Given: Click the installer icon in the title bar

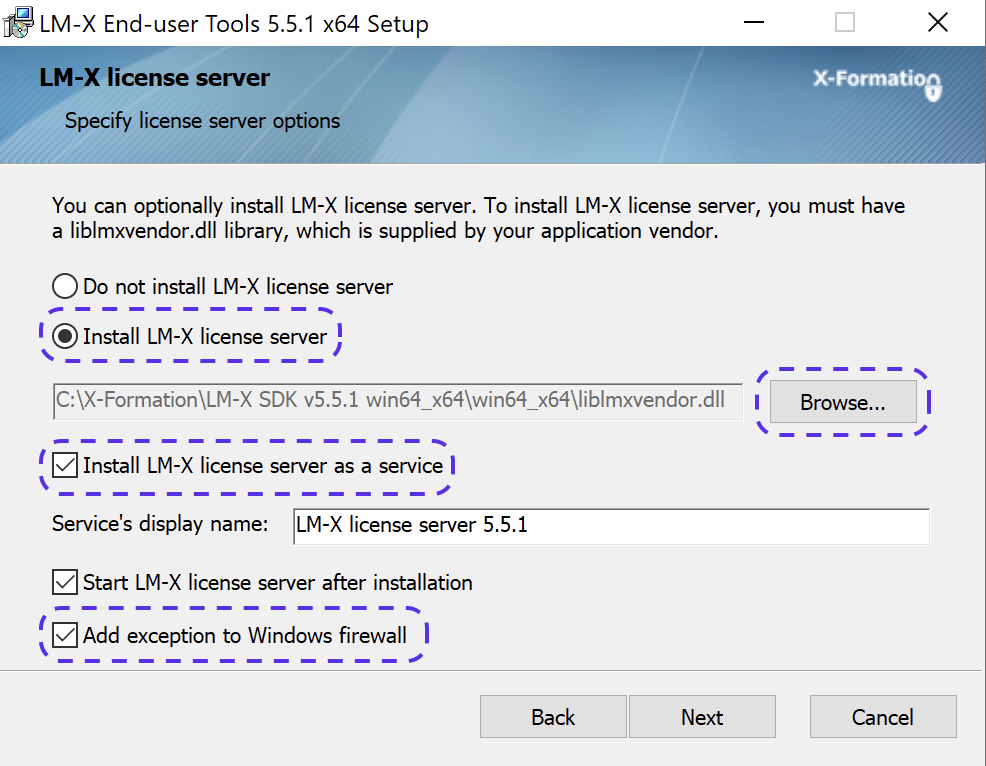Looking at the screenshot, I should [x=18, y=22].
